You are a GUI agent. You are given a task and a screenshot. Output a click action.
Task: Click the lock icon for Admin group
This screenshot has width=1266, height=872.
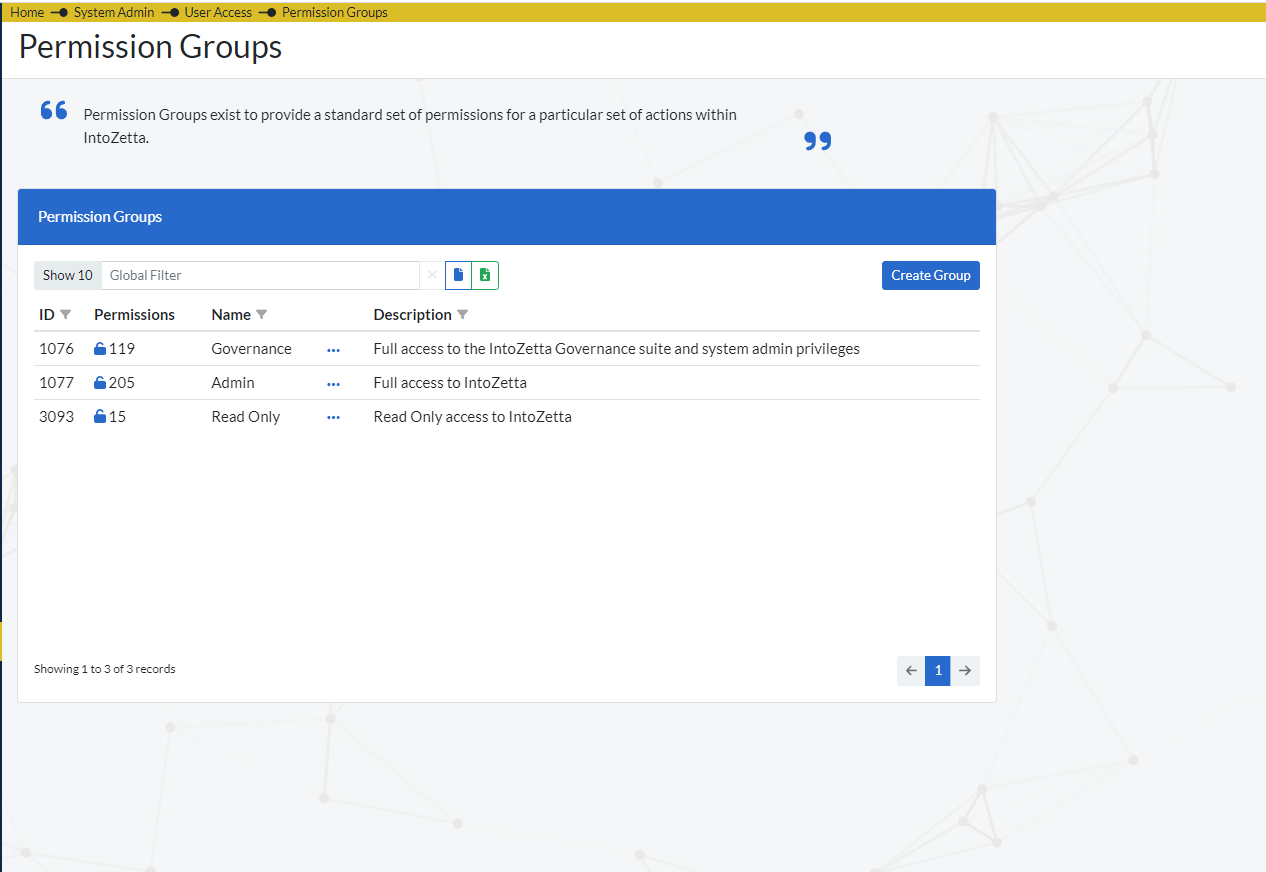click(x=100, y=383)
